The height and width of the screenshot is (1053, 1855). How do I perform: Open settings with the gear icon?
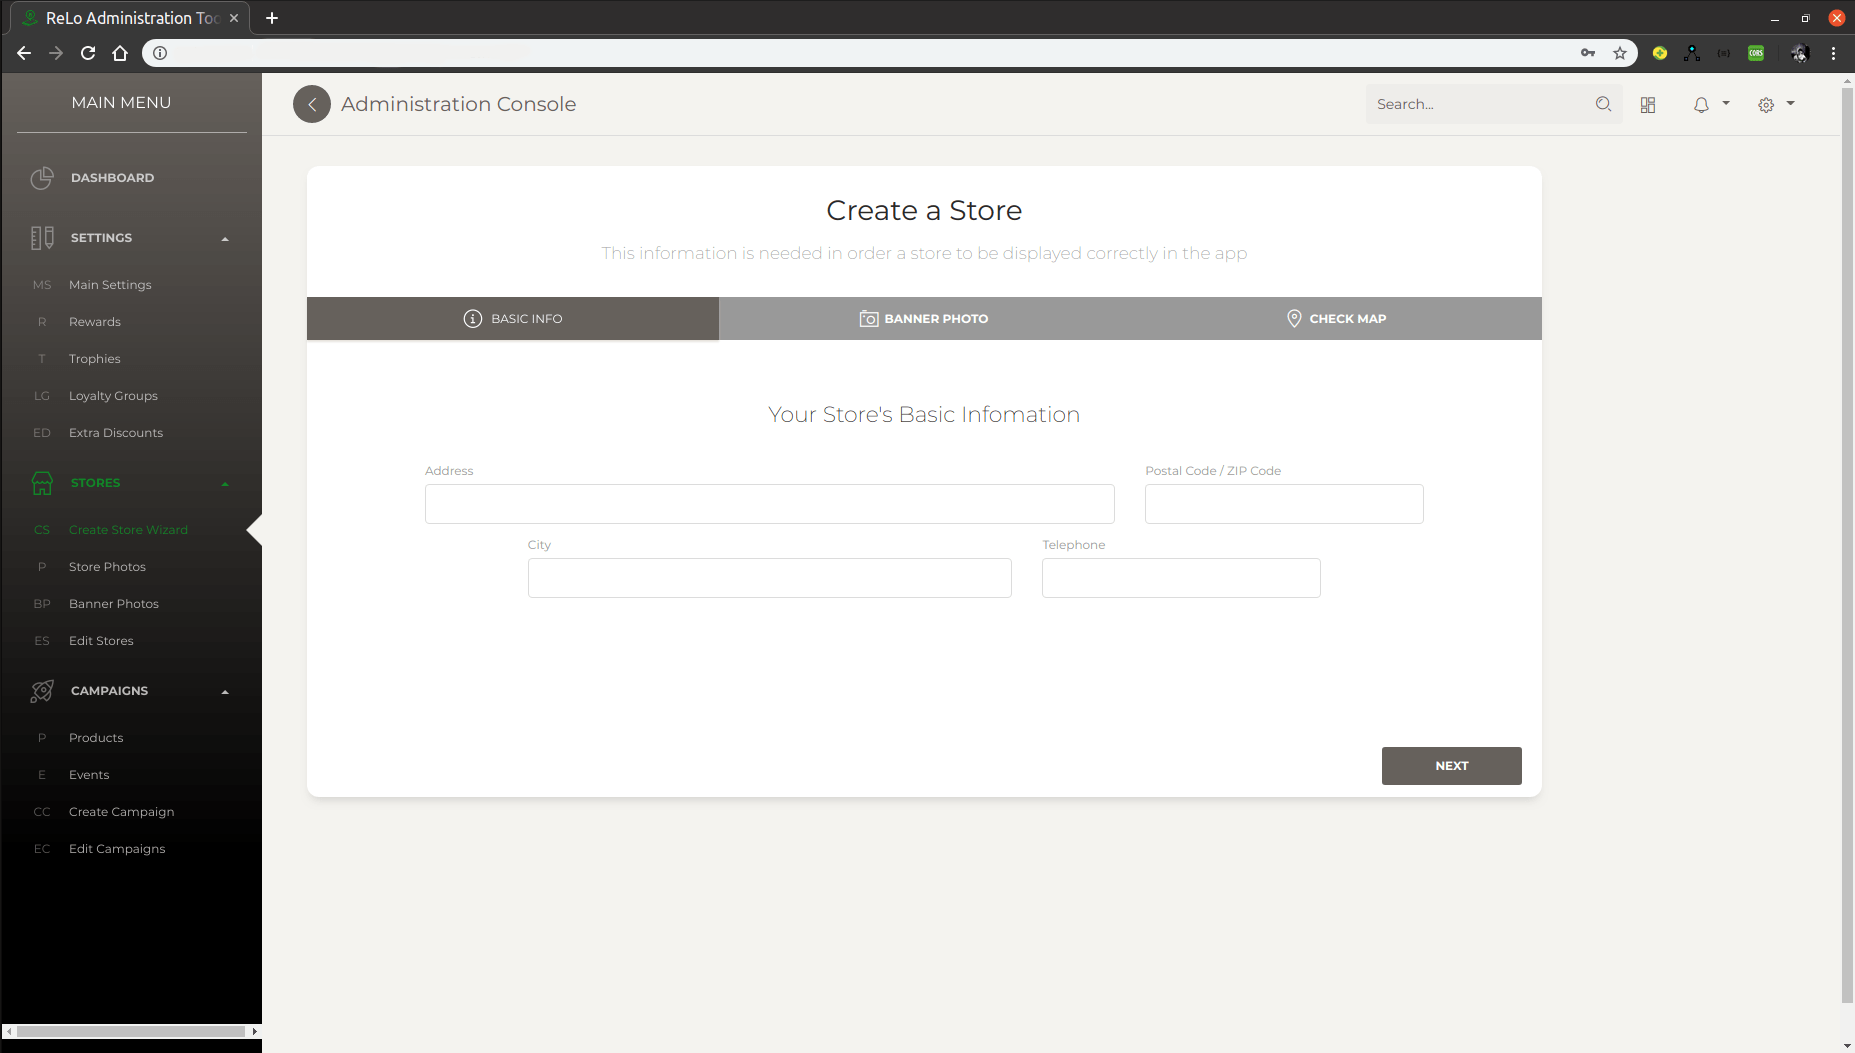tap(1766, 104)
